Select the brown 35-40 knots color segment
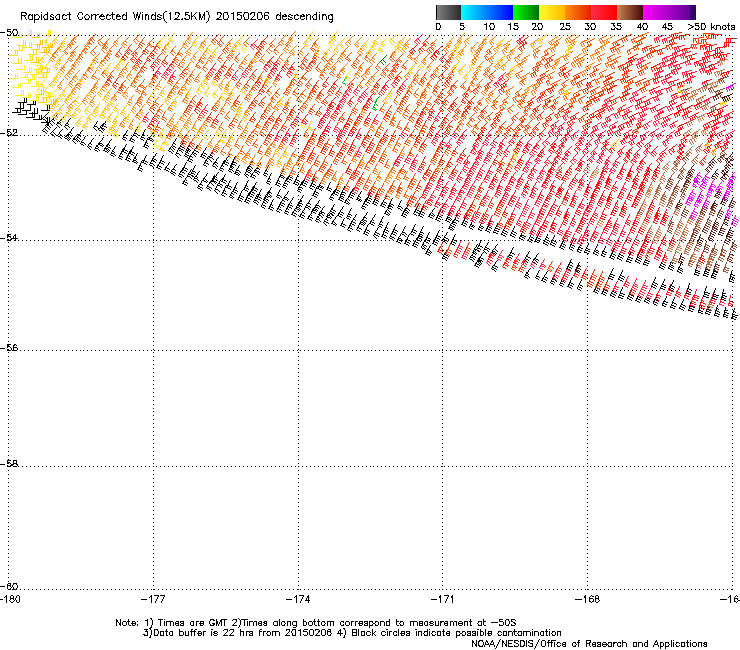740x650 pixels. click(x=630, y=12)
